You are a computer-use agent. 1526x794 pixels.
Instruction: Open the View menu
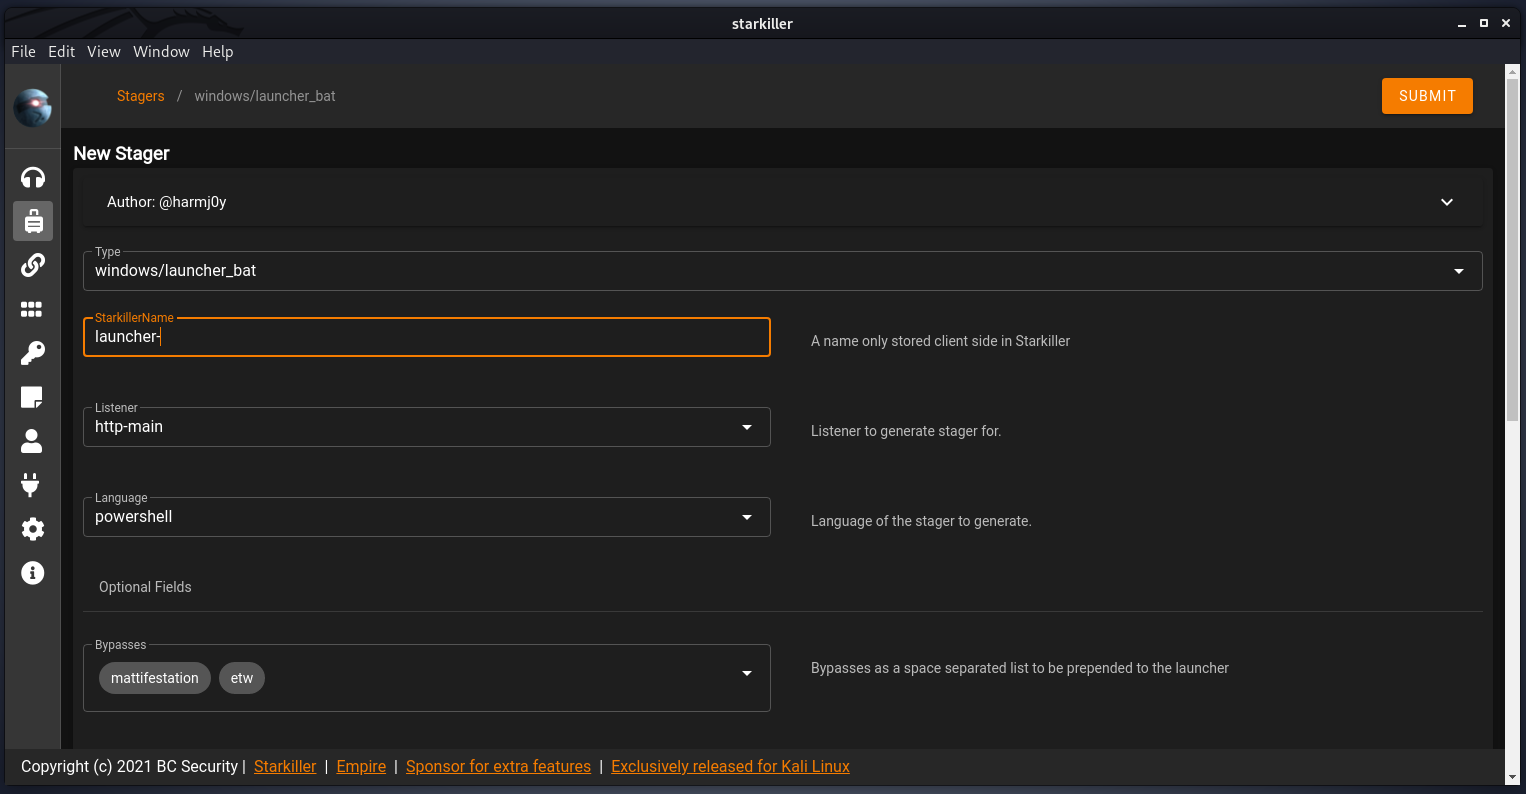pyautogui.click(x=104, y=52)
